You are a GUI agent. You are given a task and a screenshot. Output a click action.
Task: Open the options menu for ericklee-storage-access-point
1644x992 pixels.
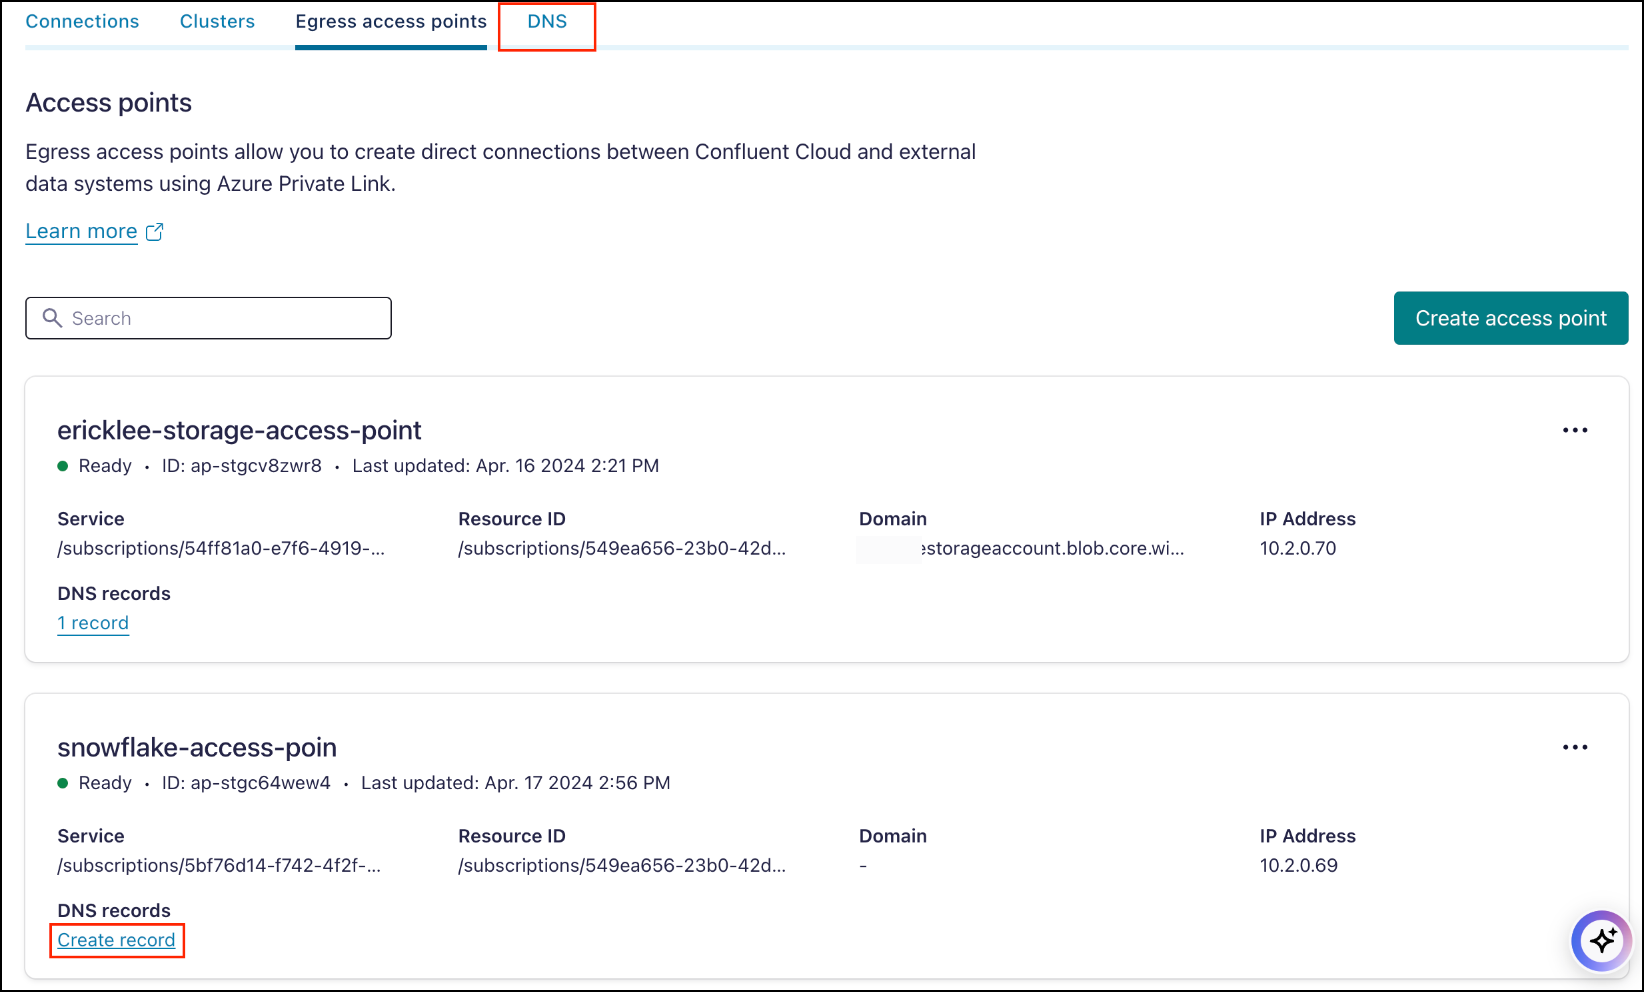1575,430
